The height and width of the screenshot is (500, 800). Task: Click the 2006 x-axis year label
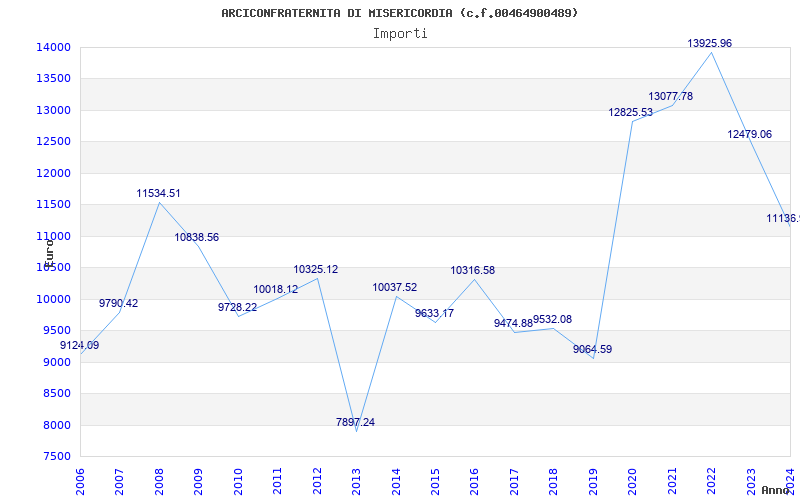(x=80, y=481)
